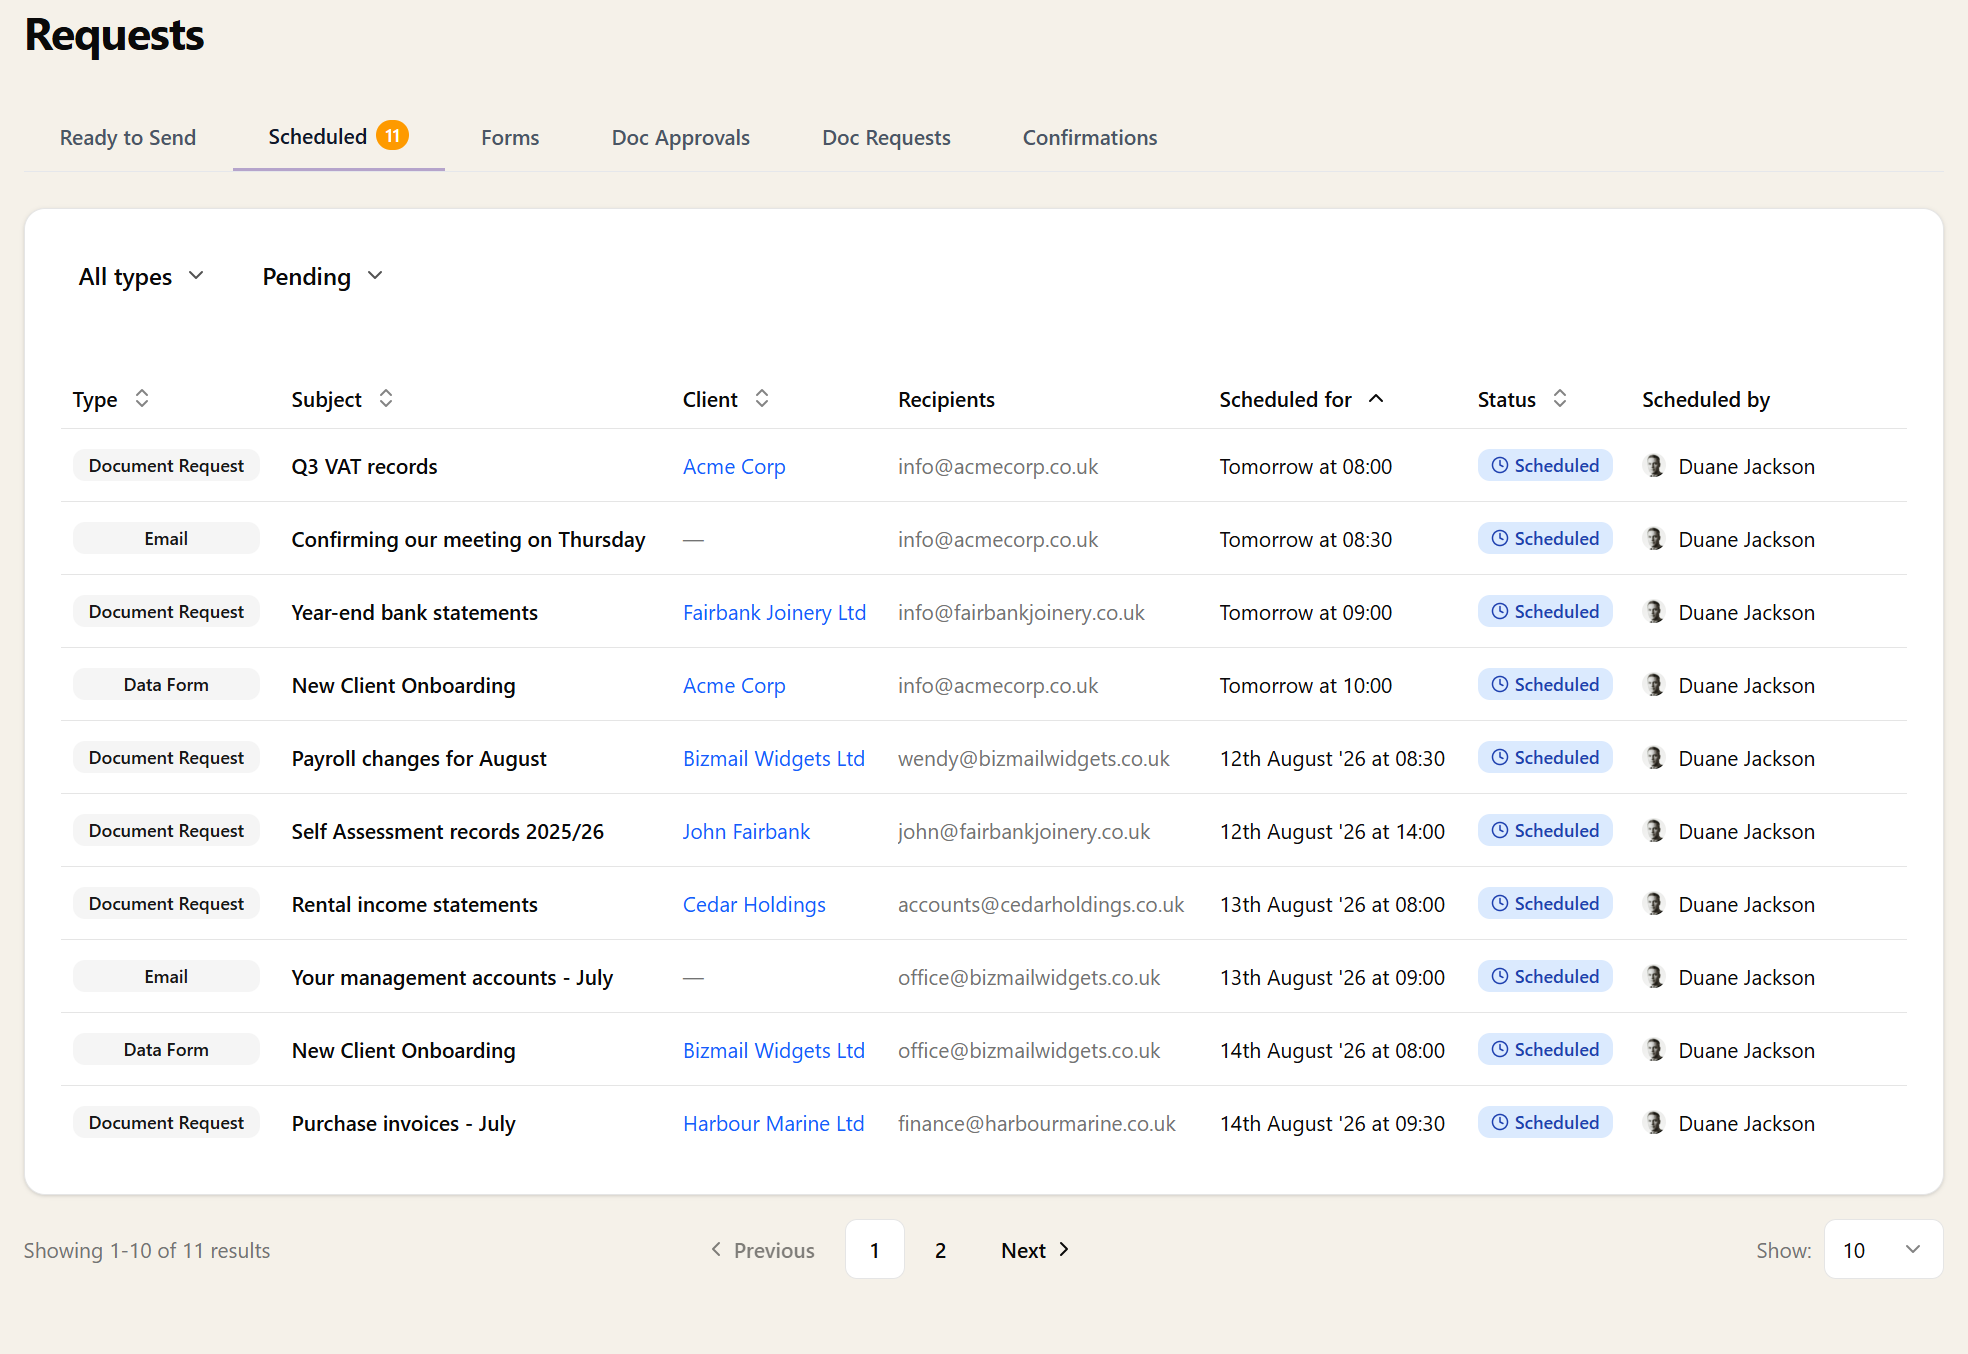The height and width of the screenshot is (1354, 1968).
Task: Click avatar in Payroll changes for August row
Action: click(x=1654, y=758)
